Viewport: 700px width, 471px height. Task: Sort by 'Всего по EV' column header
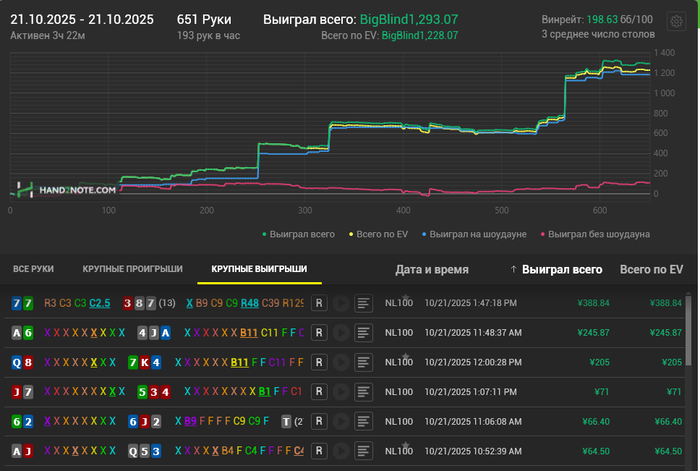651,269
